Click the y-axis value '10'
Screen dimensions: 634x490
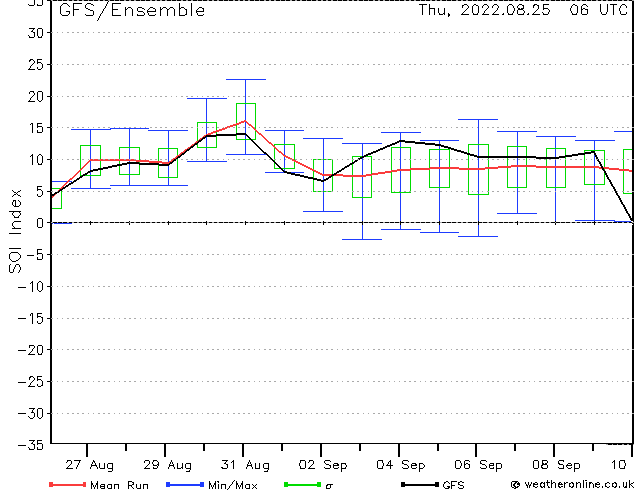[35, 160]
